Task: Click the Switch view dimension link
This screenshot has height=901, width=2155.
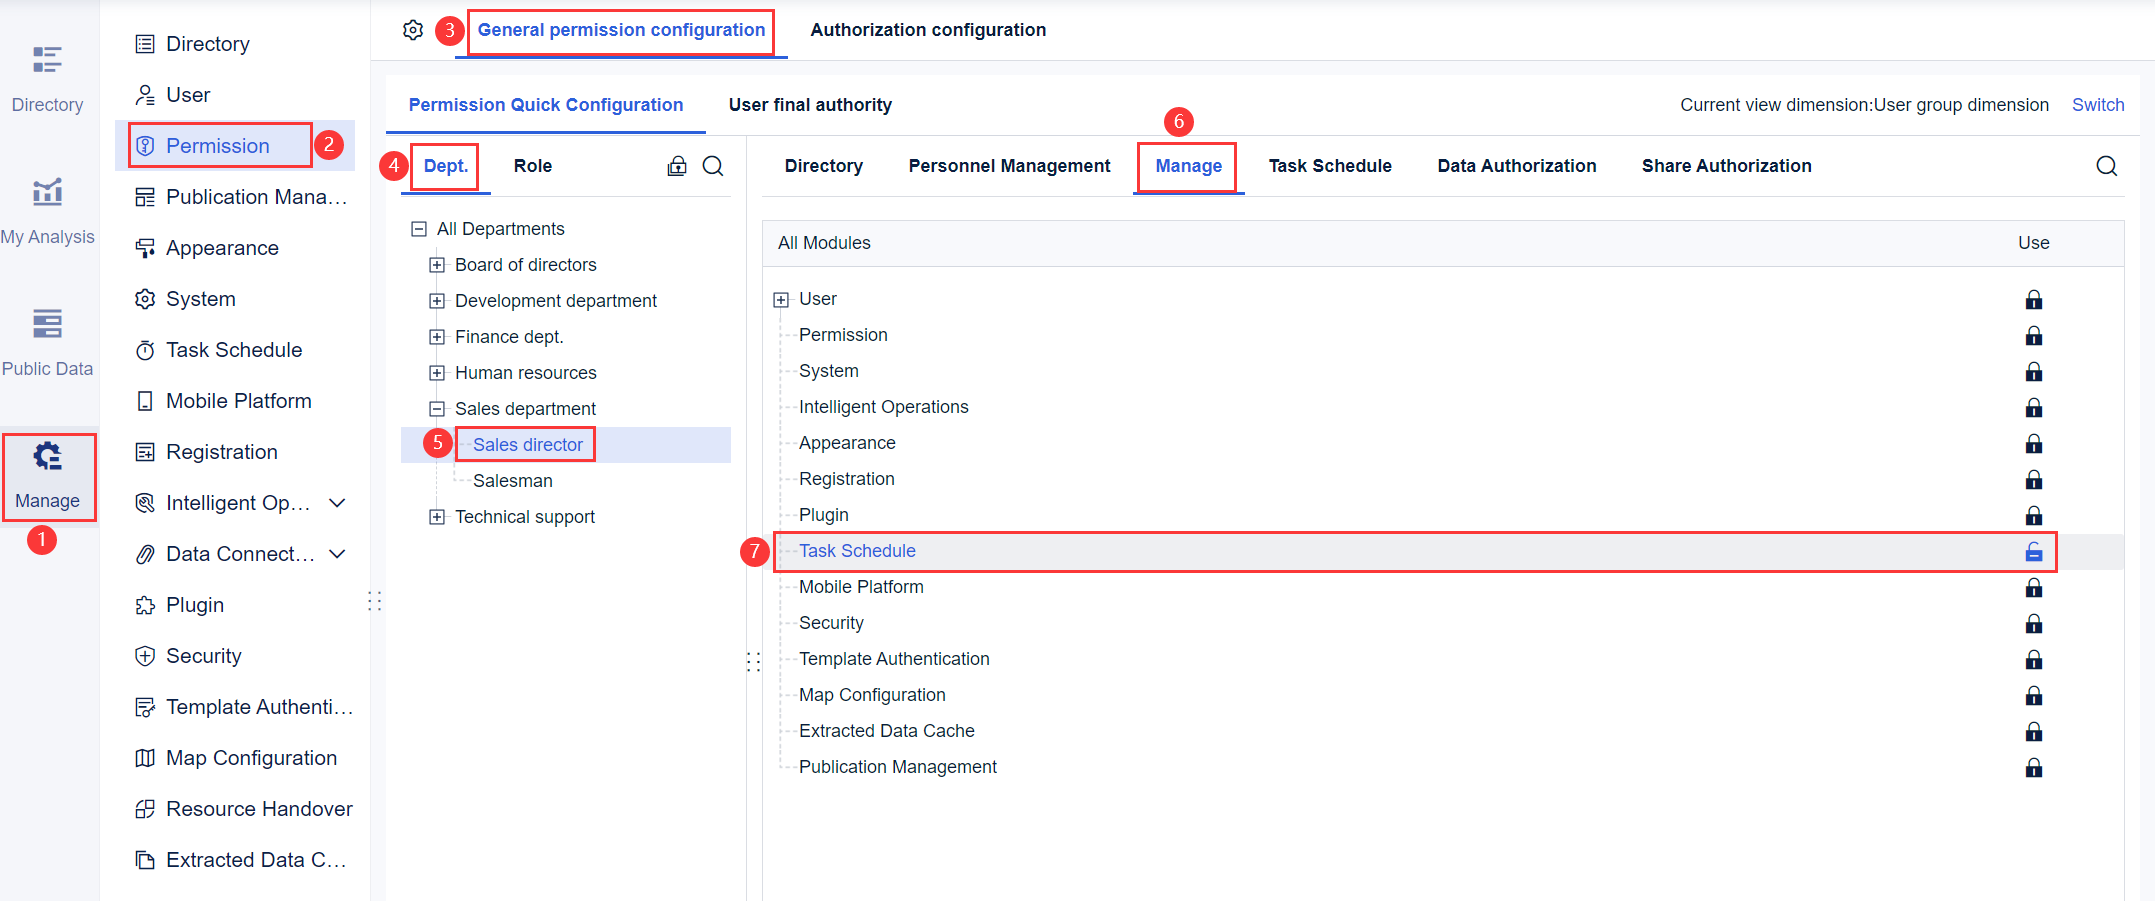Action: [2097, 105]
